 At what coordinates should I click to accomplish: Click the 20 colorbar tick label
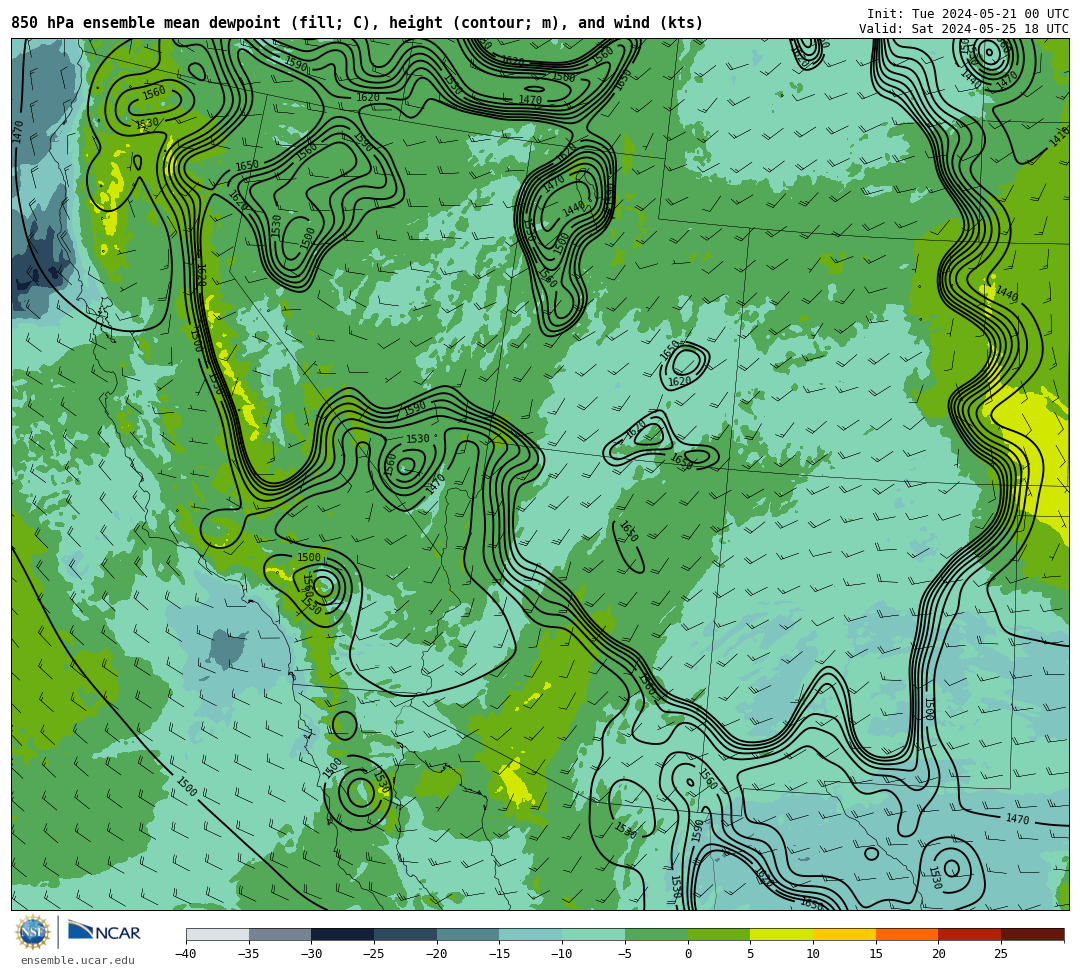pos(939,954)
